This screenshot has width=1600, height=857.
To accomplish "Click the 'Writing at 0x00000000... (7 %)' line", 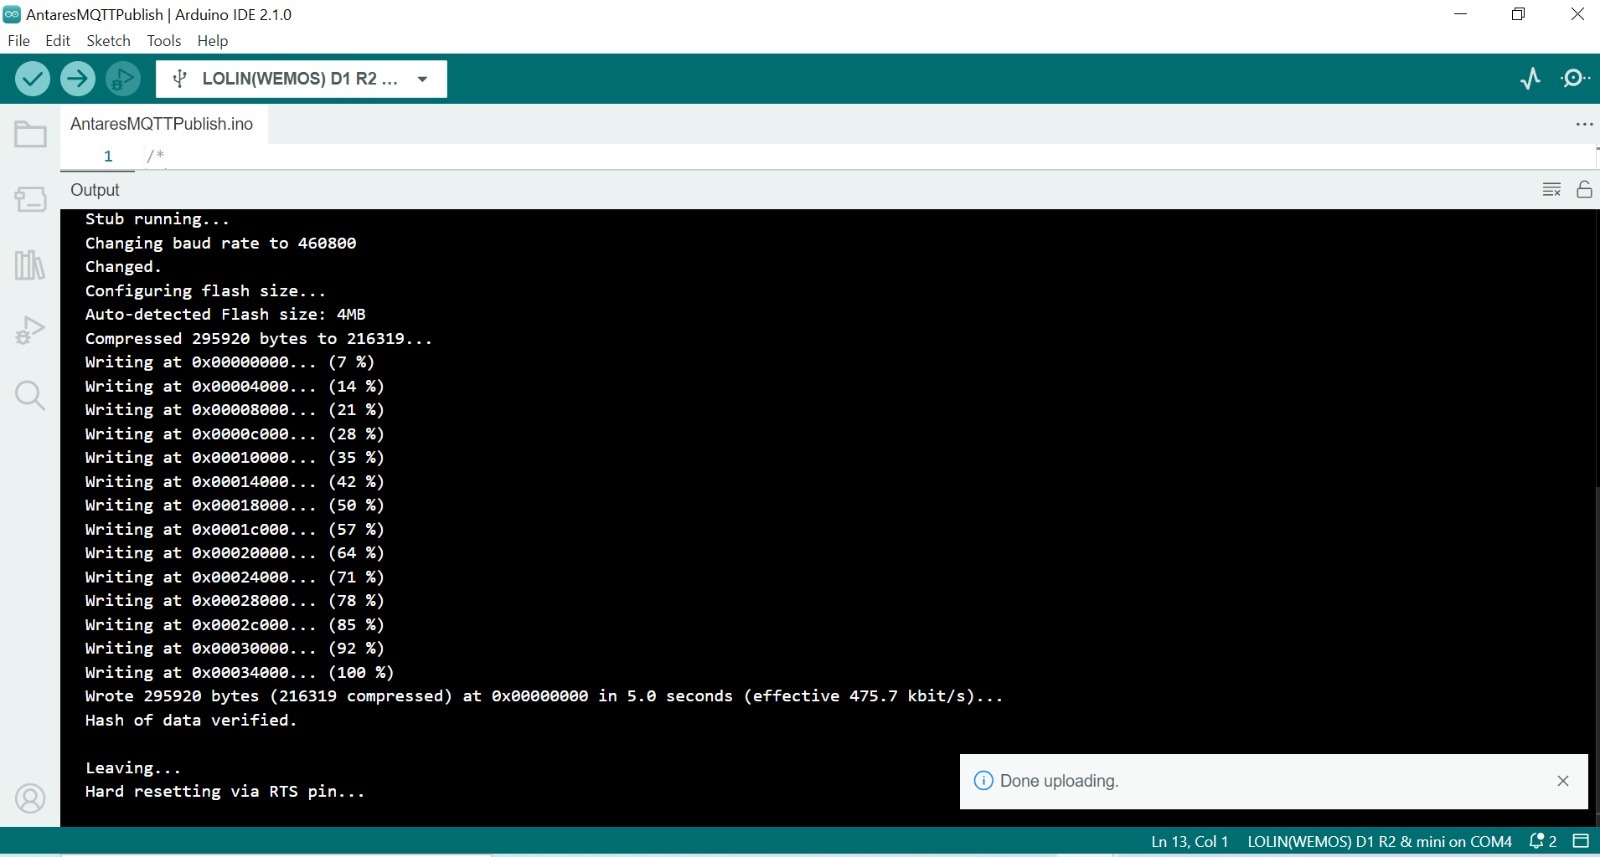I will click(230, 362).
